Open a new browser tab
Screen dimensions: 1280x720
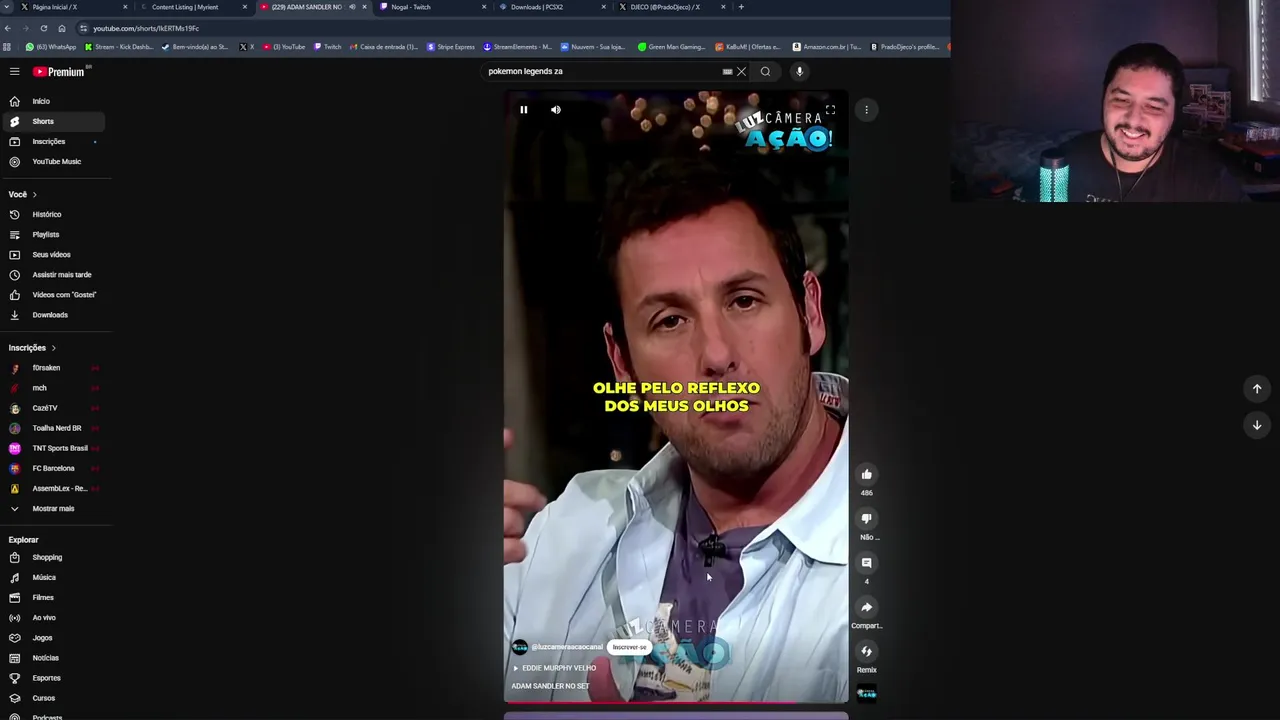coord(741,7)
